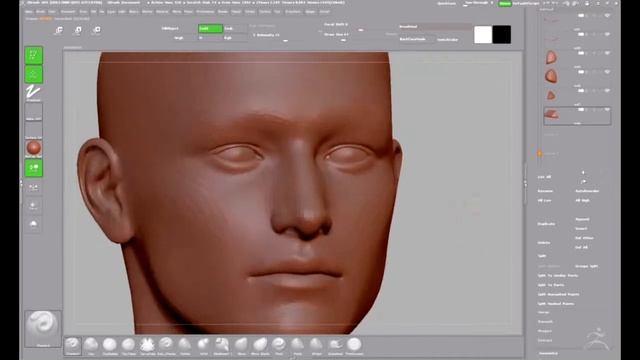The height and width of the screenshot is (360, 640).
Task: Select the Move brush
Action: click(x=241, y=346)
